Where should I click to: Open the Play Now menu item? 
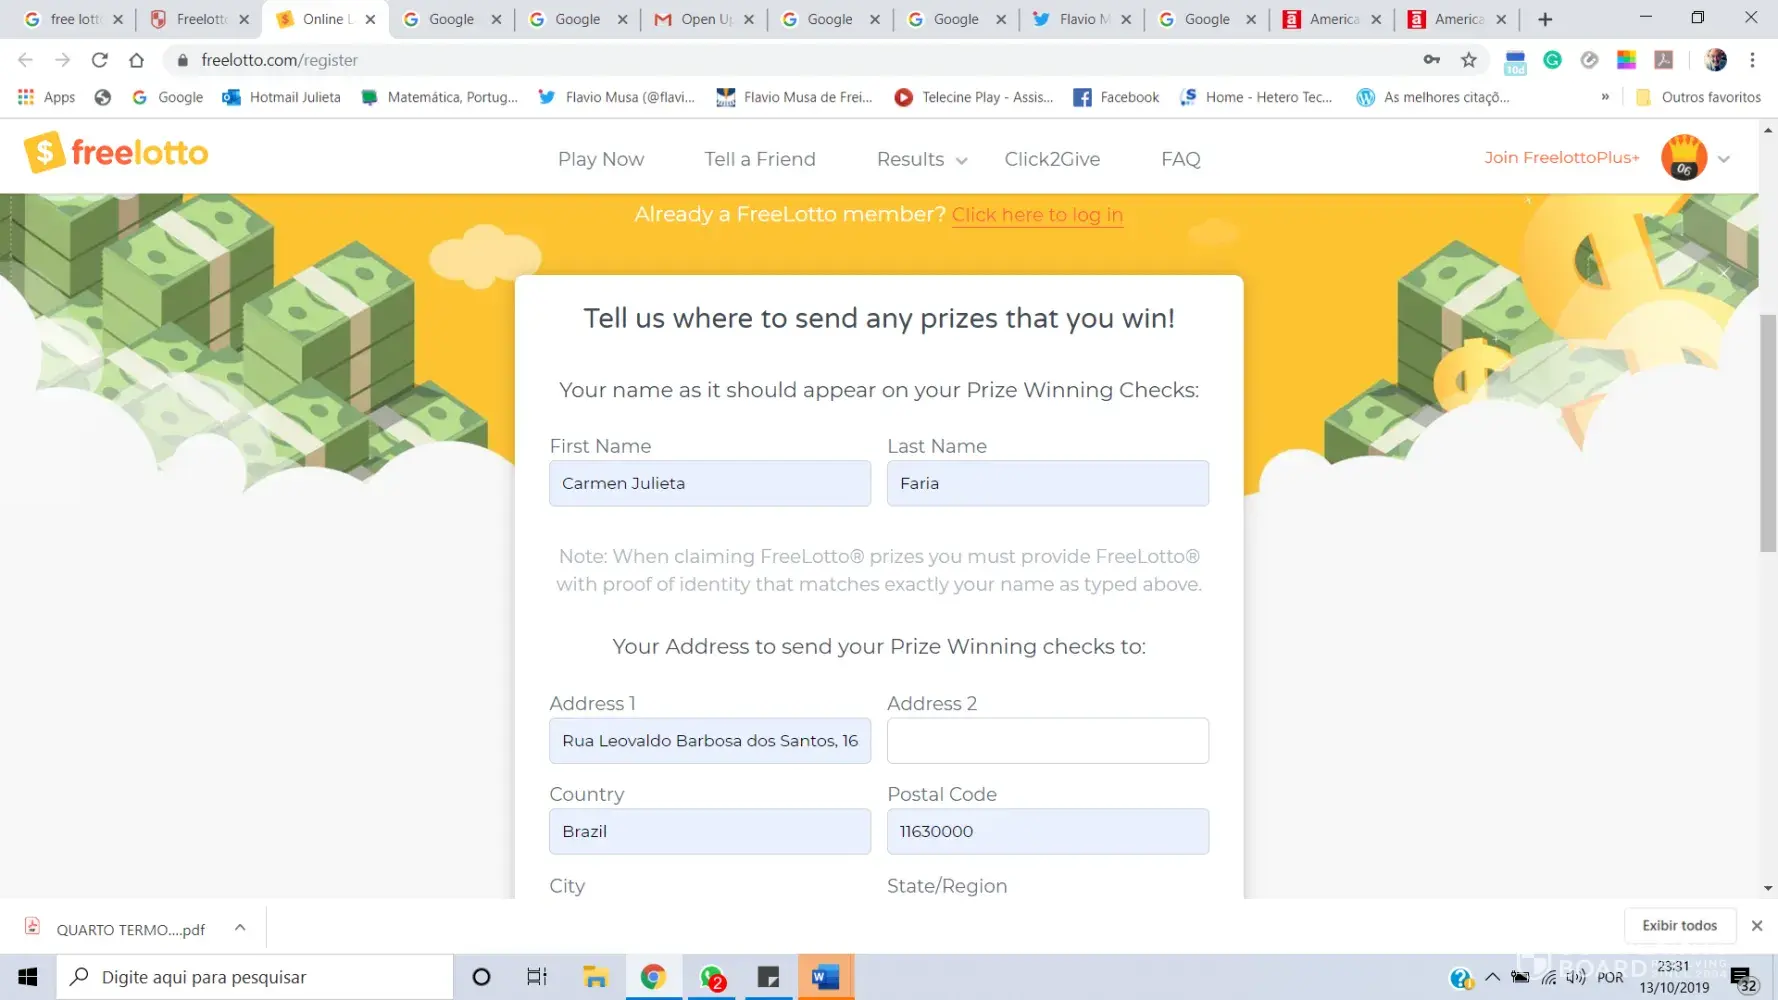601,159
